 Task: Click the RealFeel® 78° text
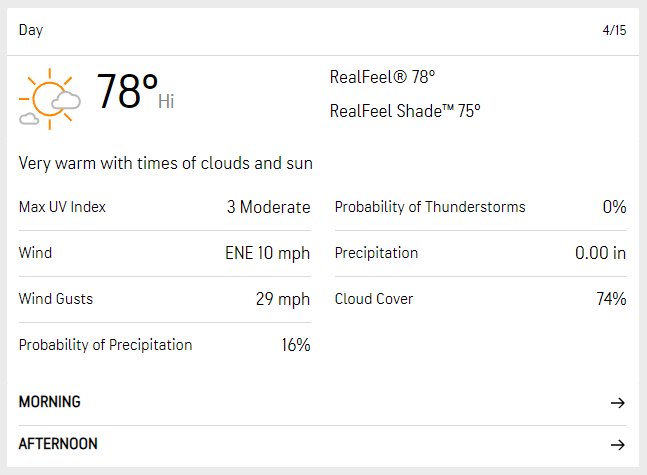[x=383, y=77]
